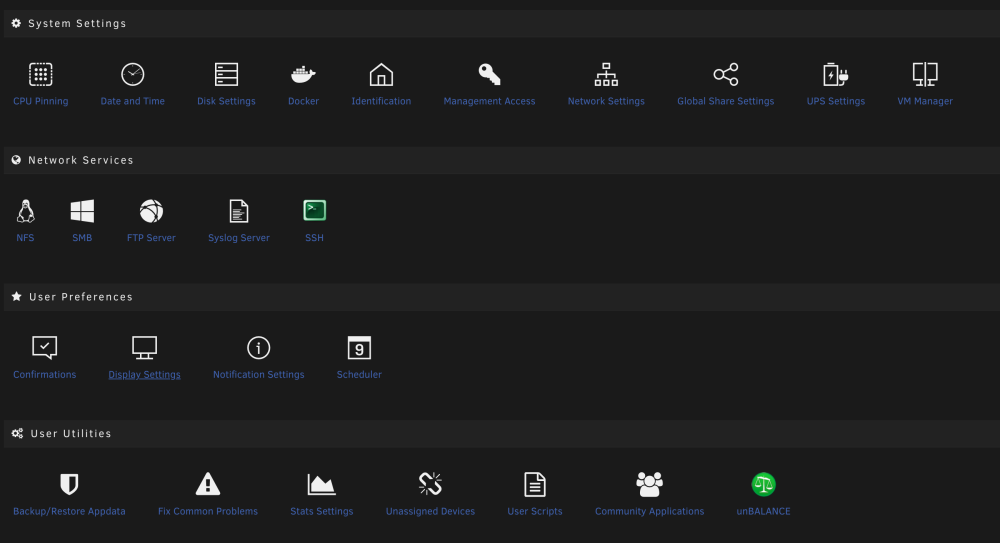Click the VM Manager monitors icon
Viewport: 1000px width, 543px height.
click(925, 75)
